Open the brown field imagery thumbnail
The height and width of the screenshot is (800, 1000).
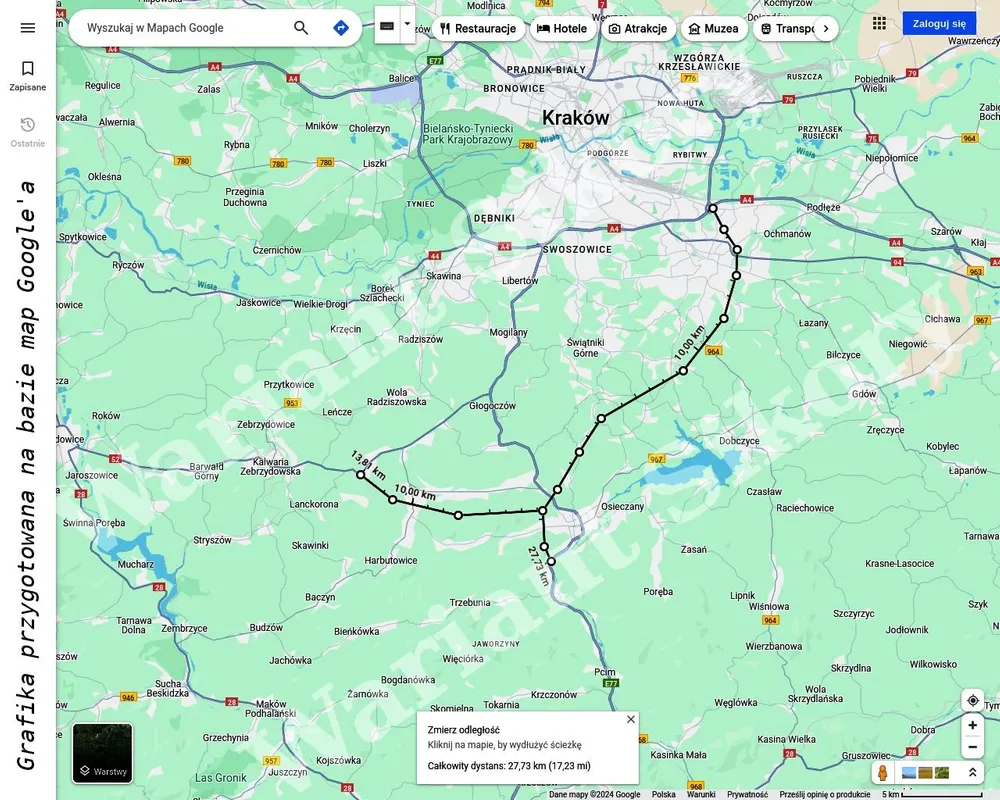click(925, 773)
